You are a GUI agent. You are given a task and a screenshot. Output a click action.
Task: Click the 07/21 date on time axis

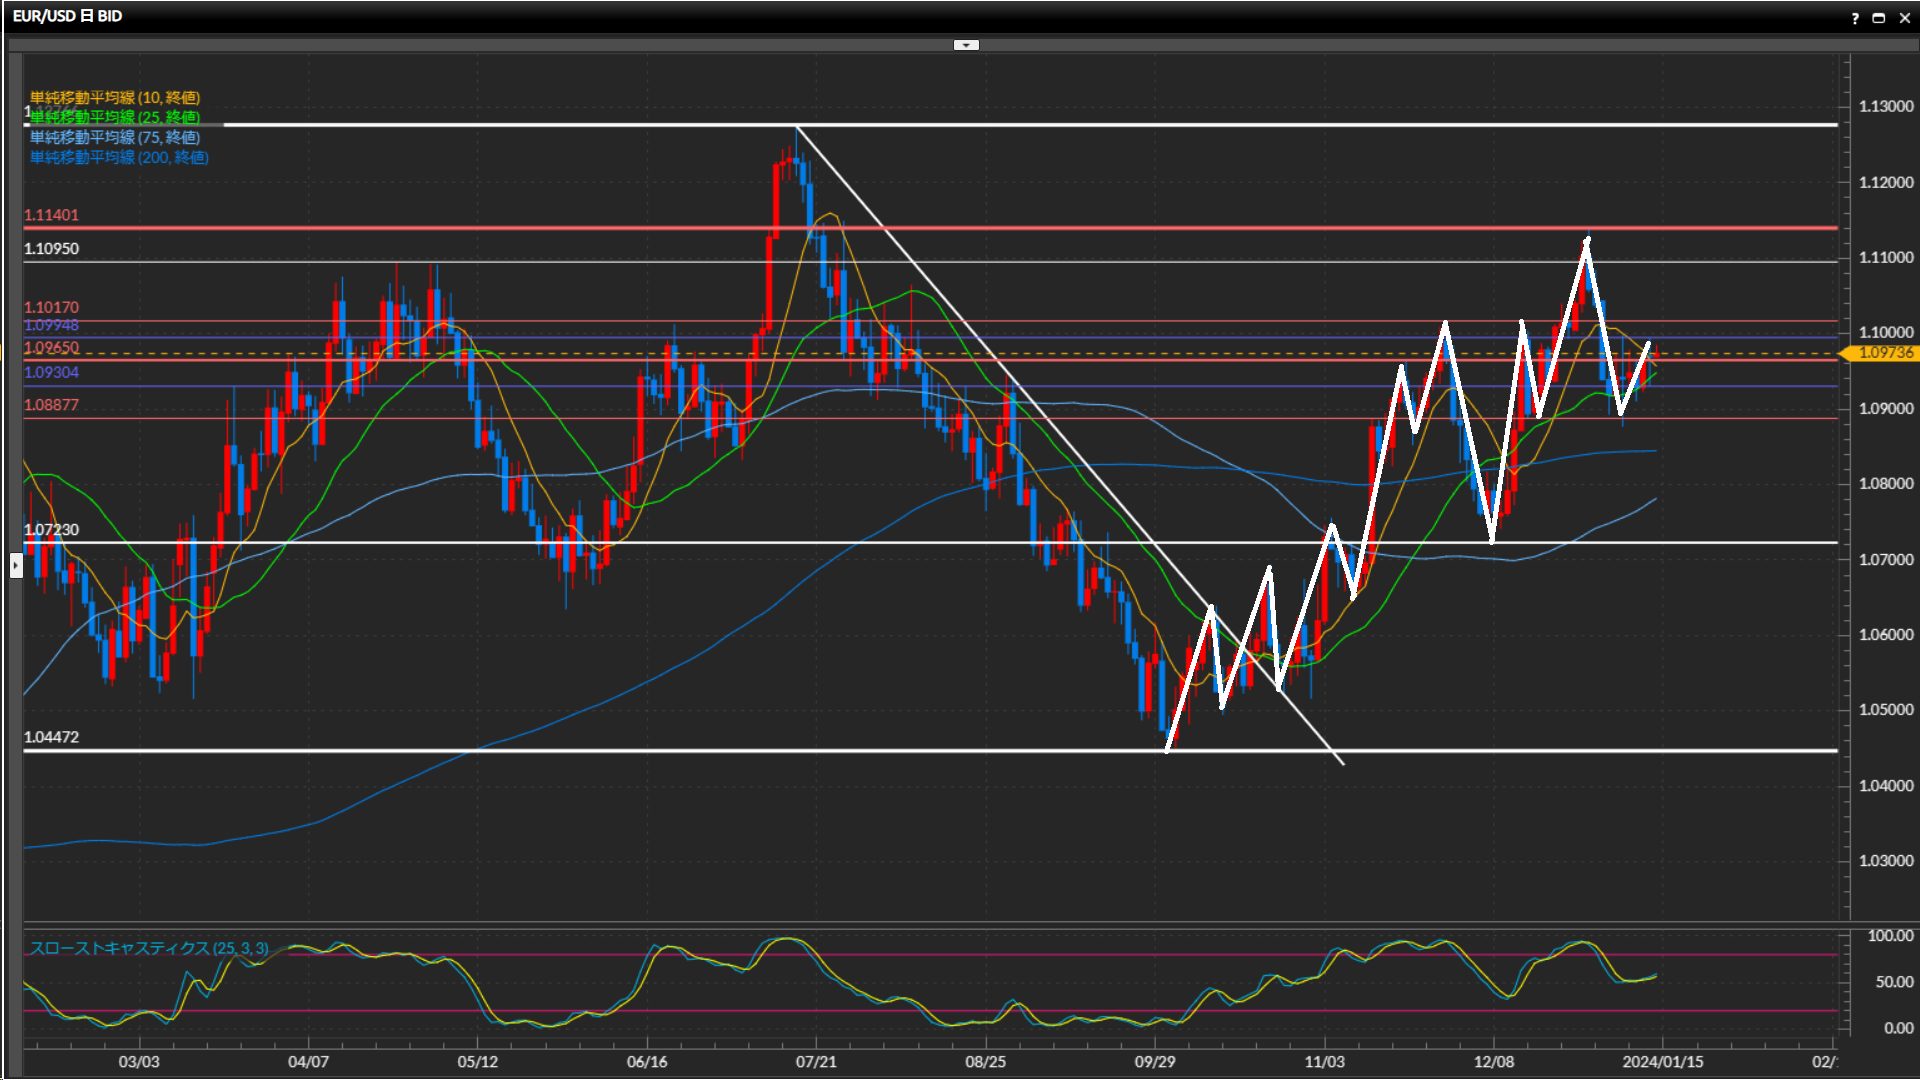[815, 1061]
